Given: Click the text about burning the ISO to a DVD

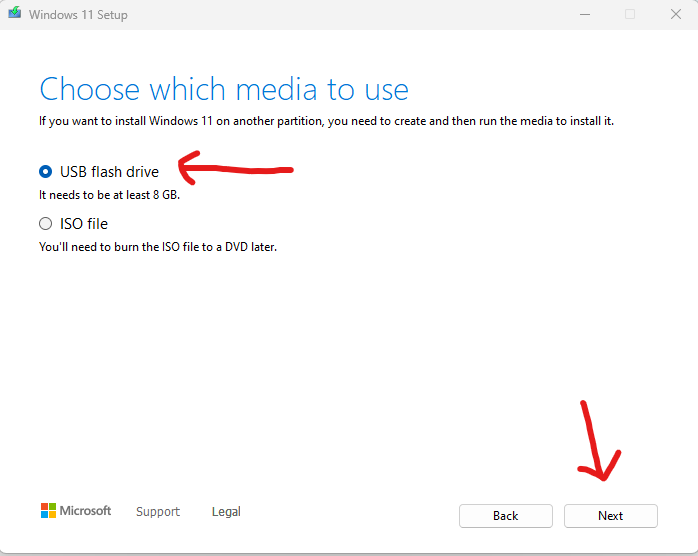Looking at the screenshot, I should coord(158,247).
